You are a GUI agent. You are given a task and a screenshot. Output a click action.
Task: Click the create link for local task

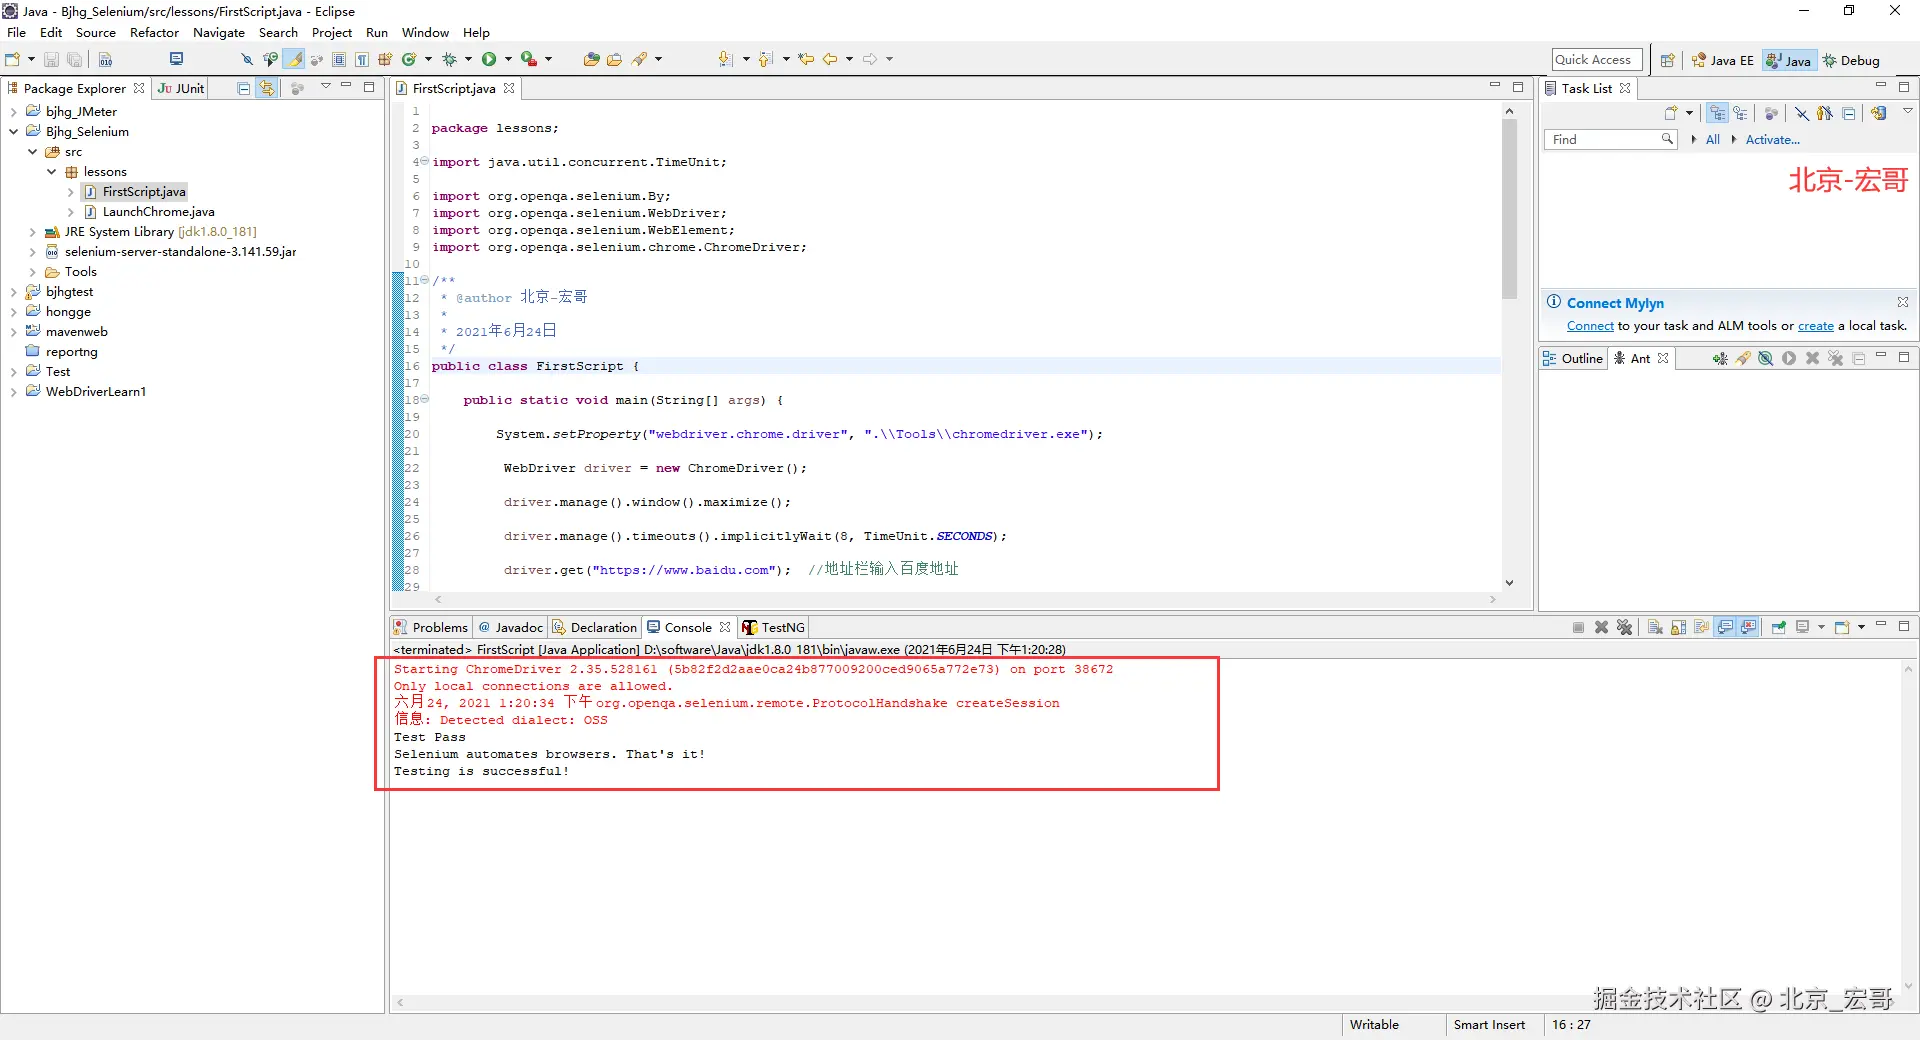pos(1816,326)
